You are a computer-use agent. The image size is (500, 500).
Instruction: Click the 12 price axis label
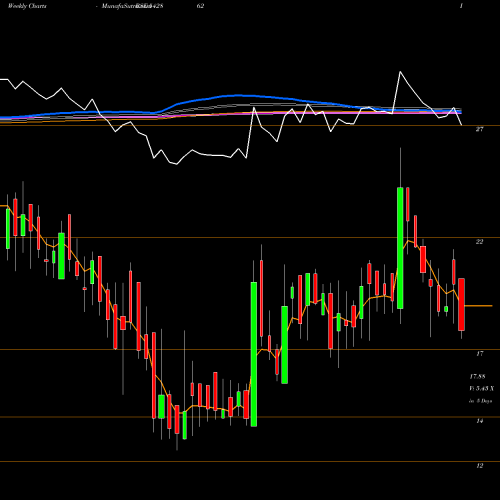click(x=479, y=466)
